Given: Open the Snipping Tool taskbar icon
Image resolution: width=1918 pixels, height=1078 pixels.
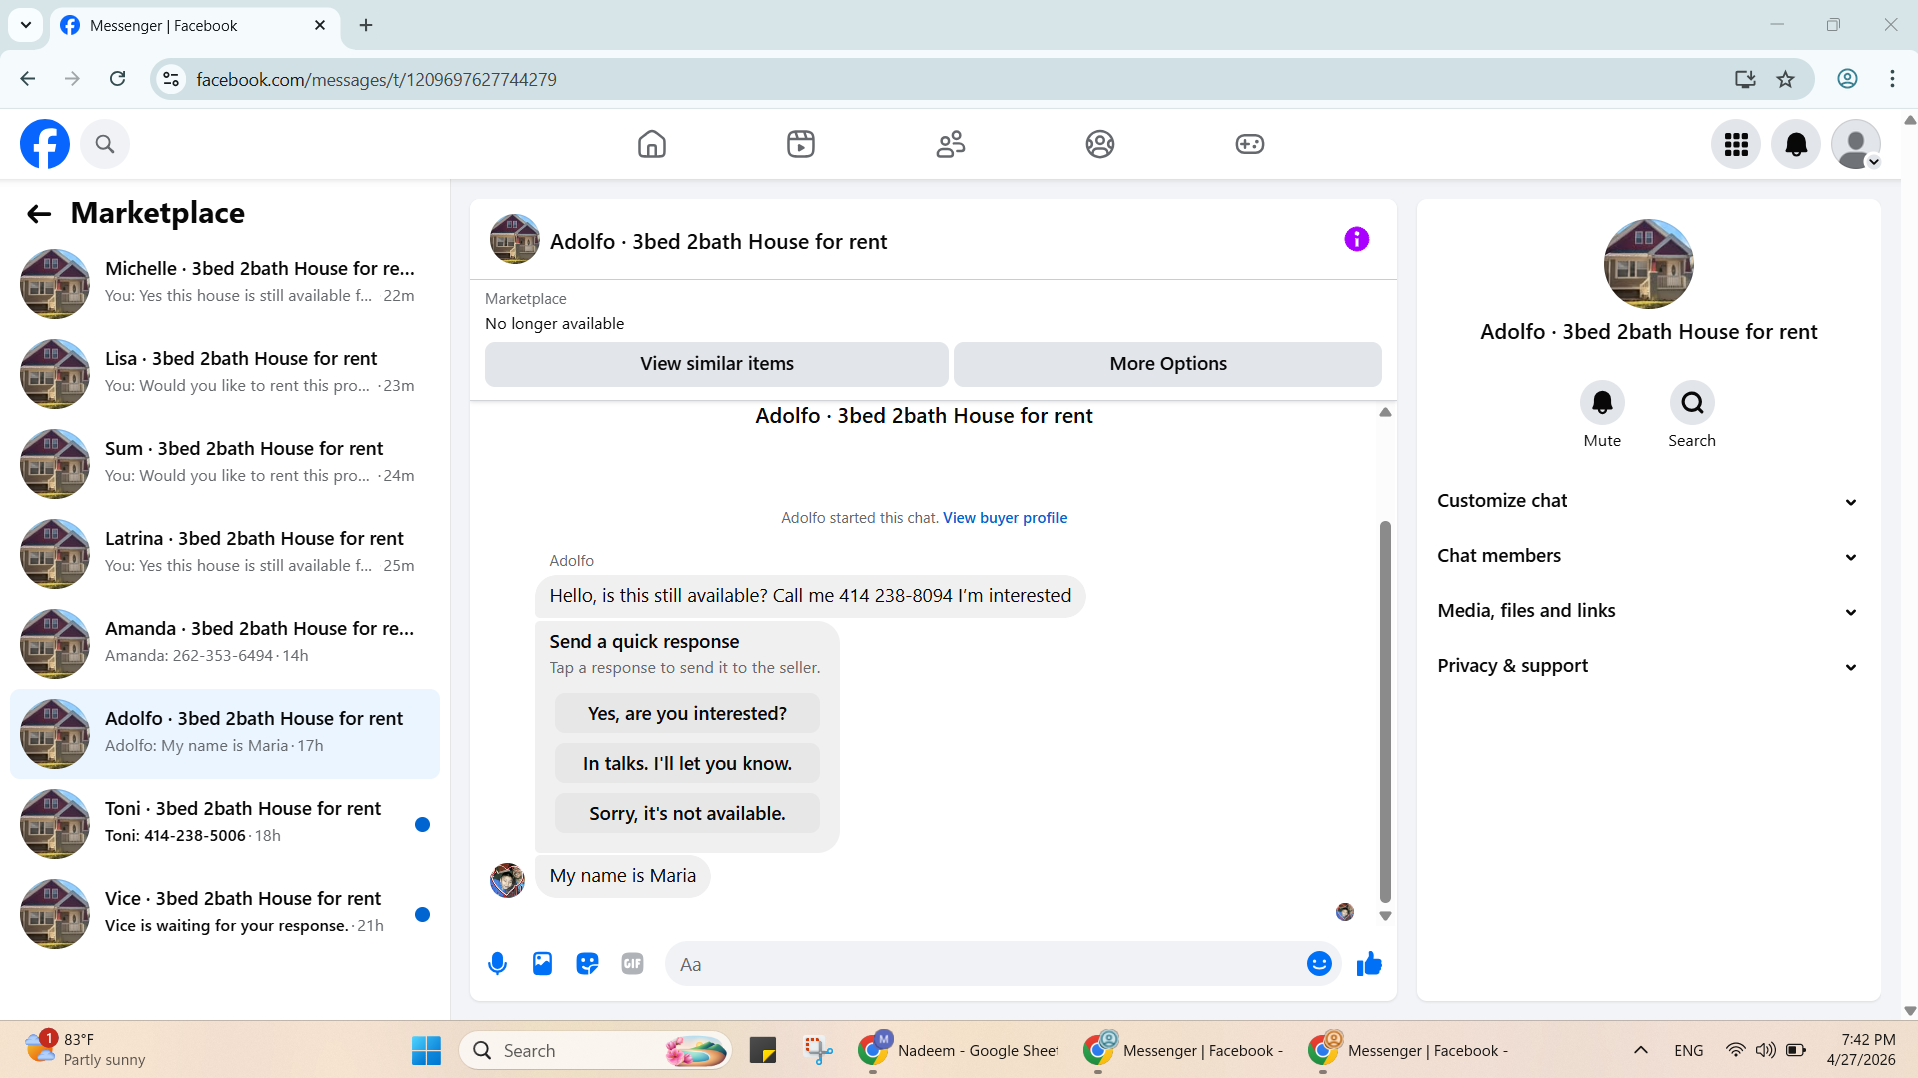Looking at the screenshot, I should pos(819,1050).
